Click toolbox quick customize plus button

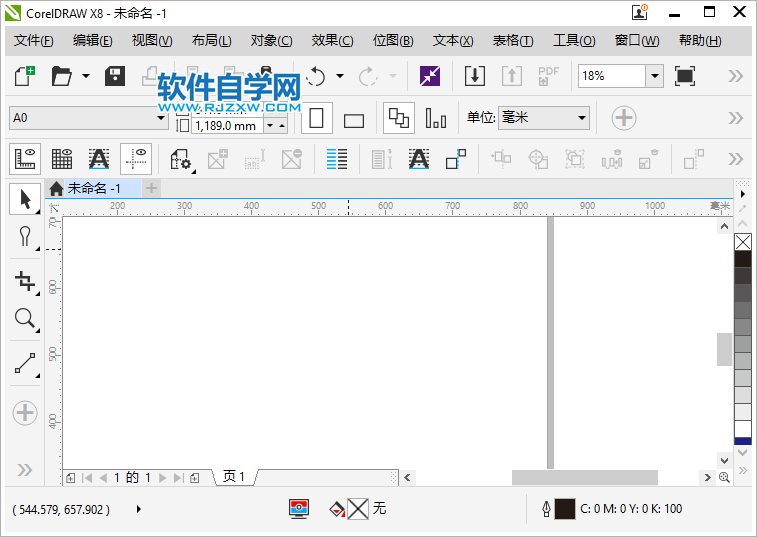point(25,413)
